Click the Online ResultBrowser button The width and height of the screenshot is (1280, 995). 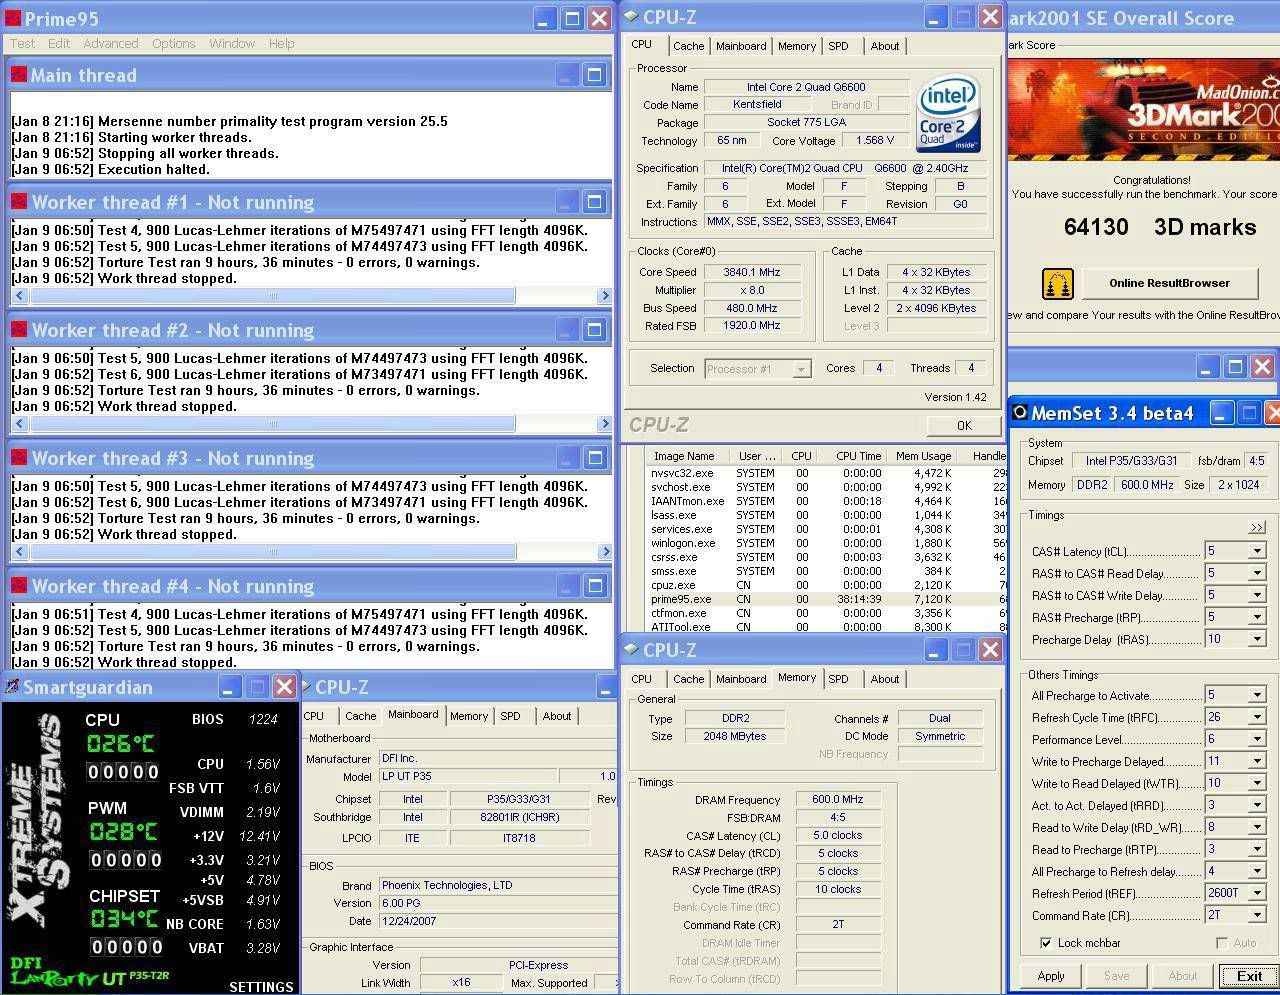[1169, 283]
